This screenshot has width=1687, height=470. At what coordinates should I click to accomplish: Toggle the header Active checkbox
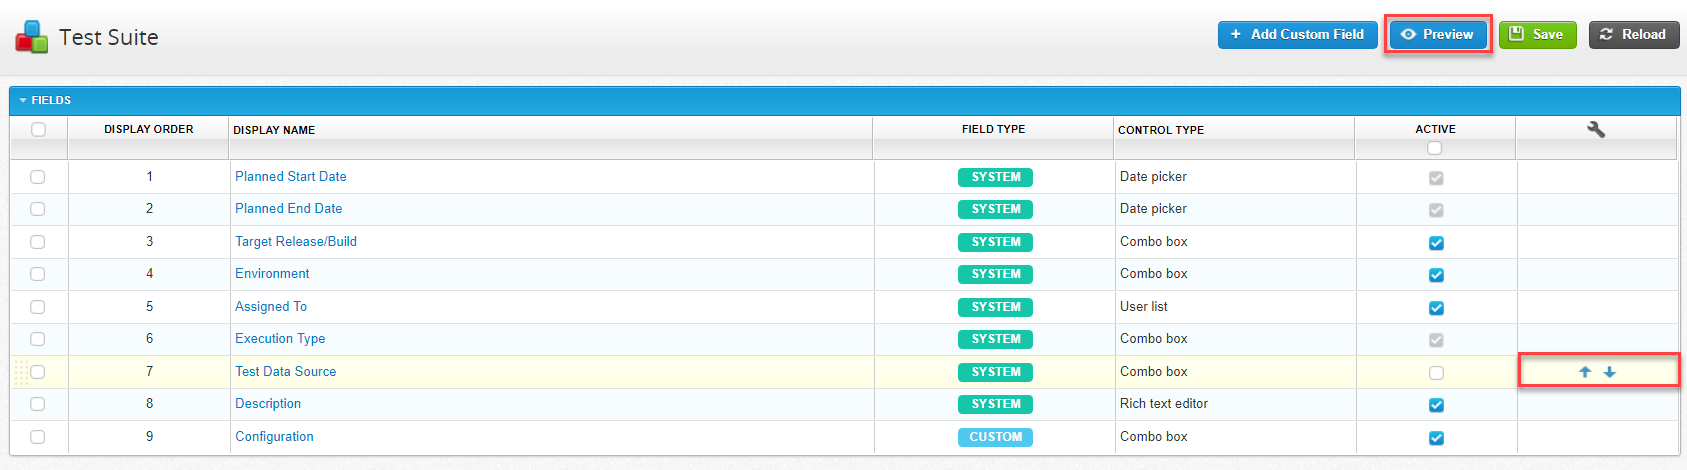tap(1435, 148)
